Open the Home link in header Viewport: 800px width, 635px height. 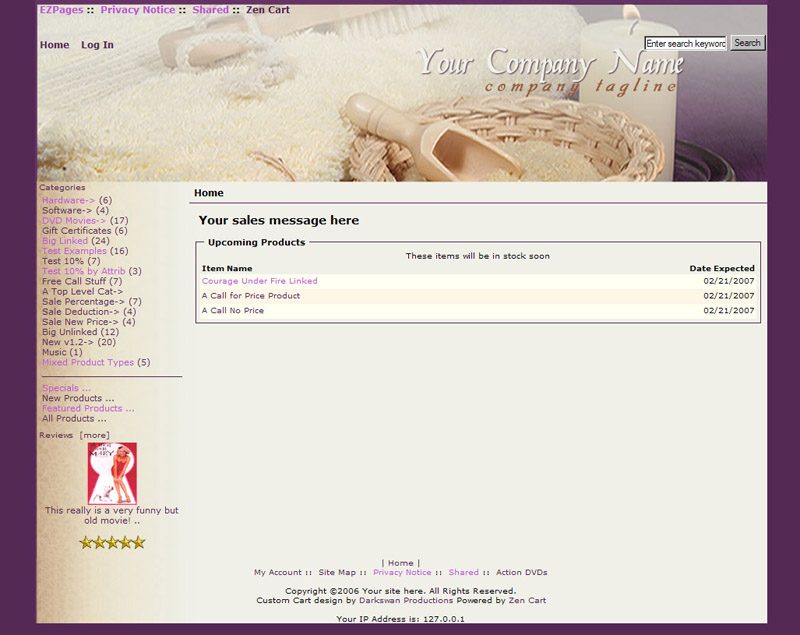pos(54,45)
